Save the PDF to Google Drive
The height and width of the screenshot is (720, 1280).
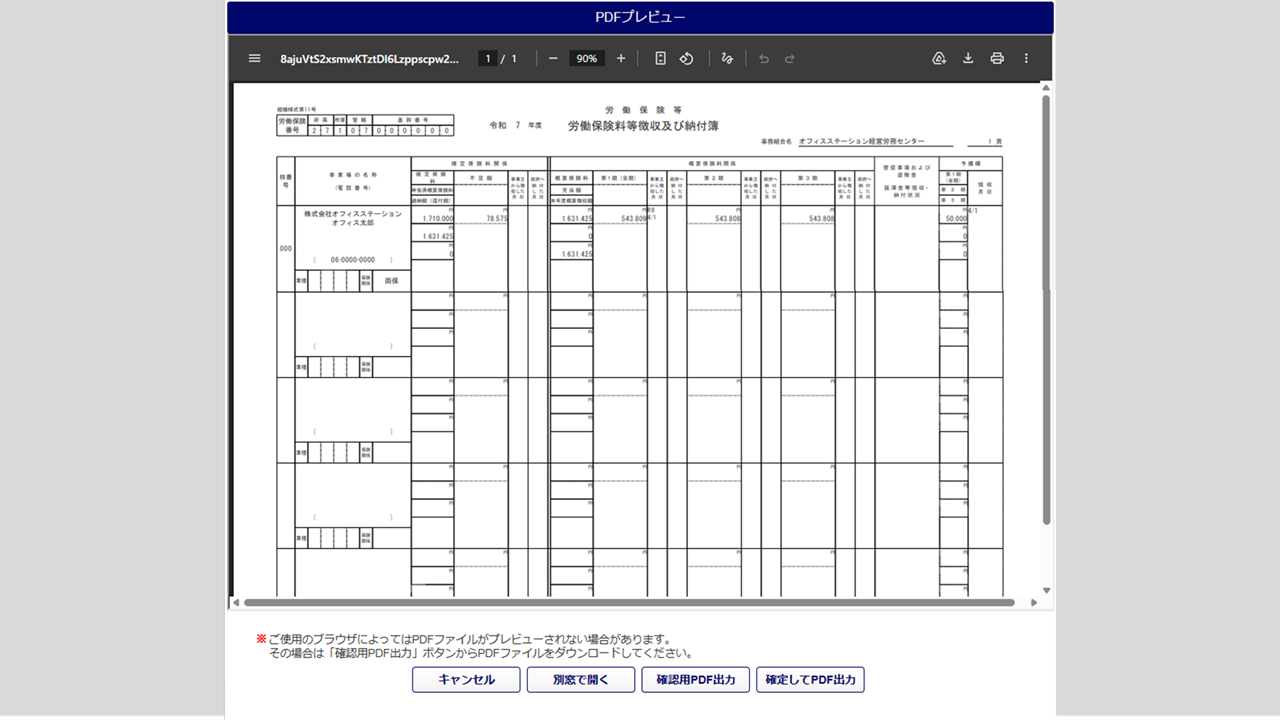click(939, 59)
